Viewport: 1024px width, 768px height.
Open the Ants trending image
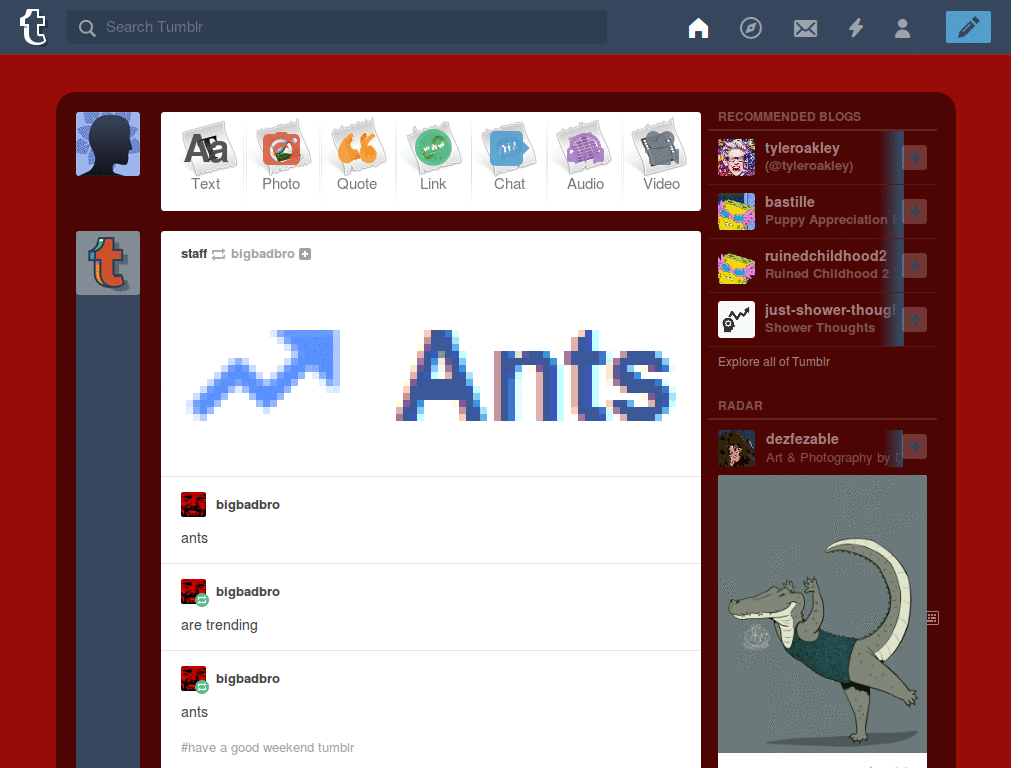[x=431, y=376]
